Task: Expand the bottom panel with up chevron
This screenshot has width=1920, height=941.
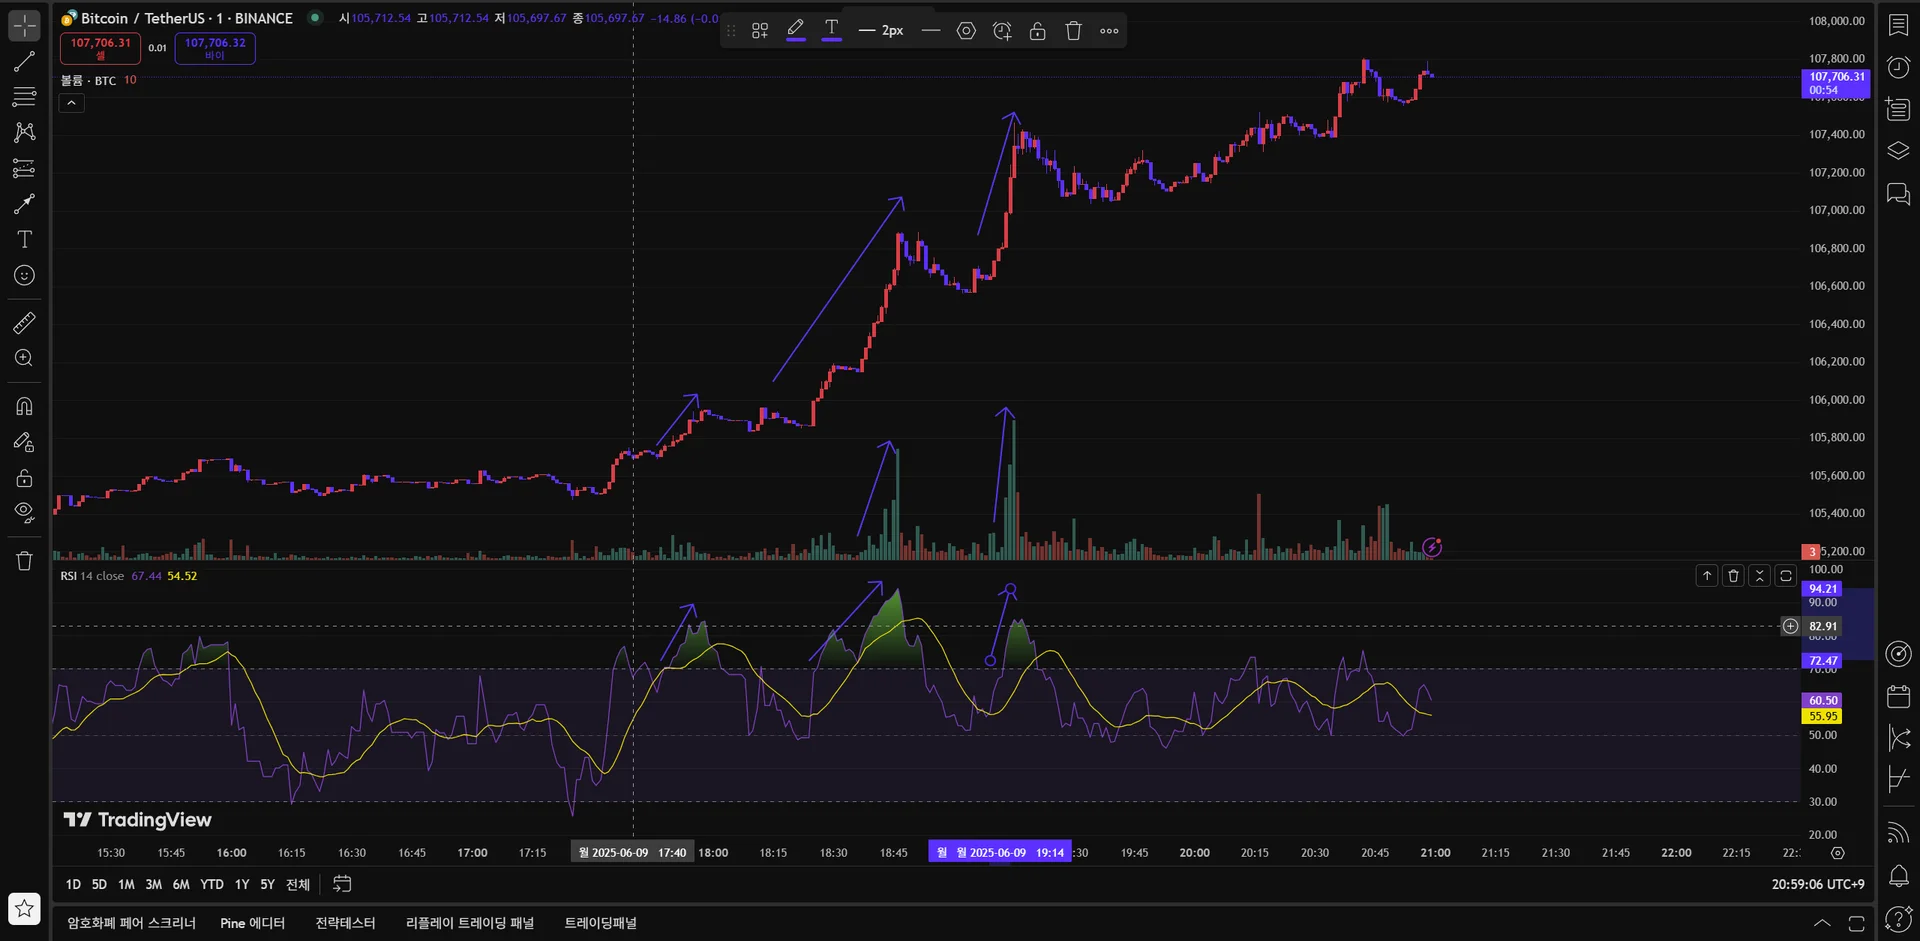Action: pyautogui.click(x=1822, y=923)
